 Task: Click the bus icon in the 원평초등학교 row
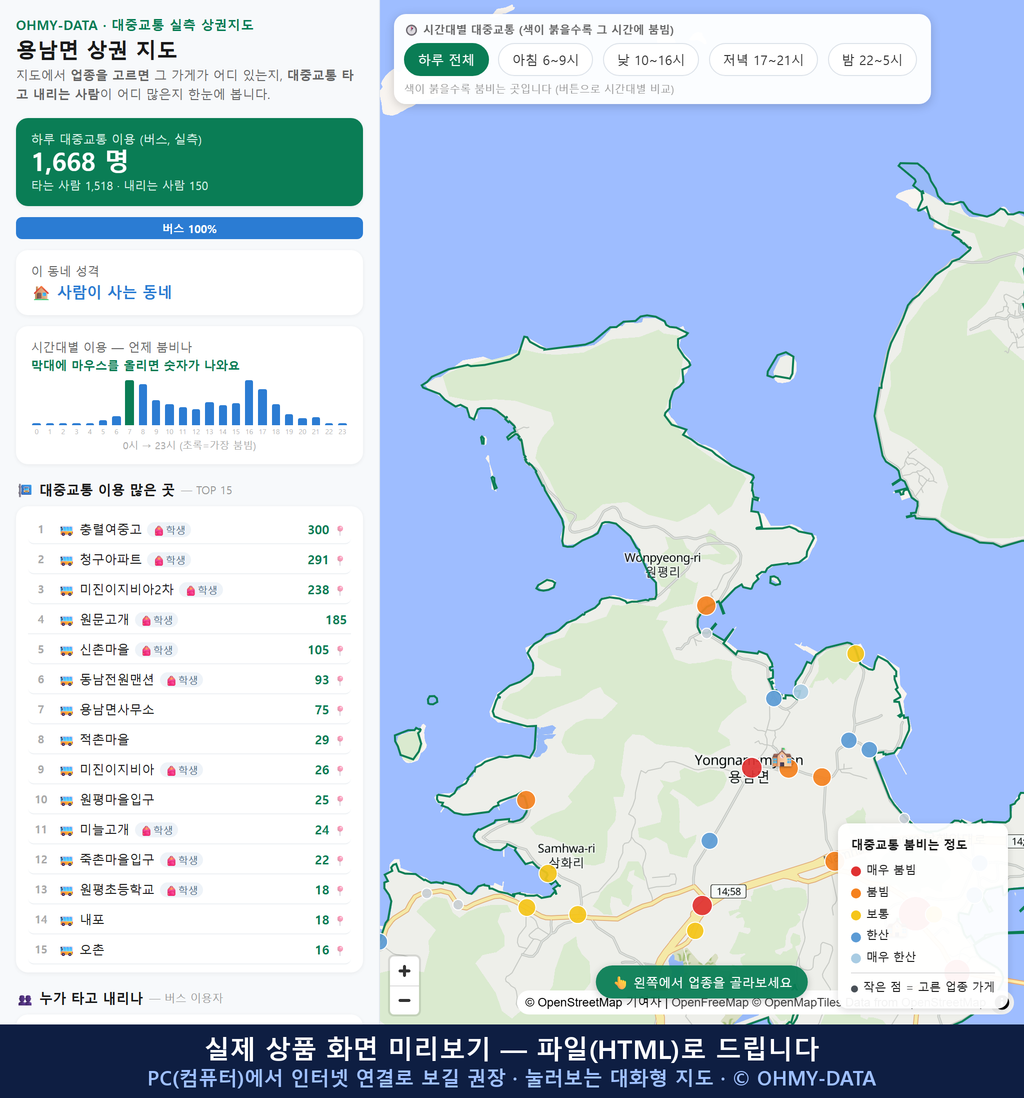tap(67, 890)
